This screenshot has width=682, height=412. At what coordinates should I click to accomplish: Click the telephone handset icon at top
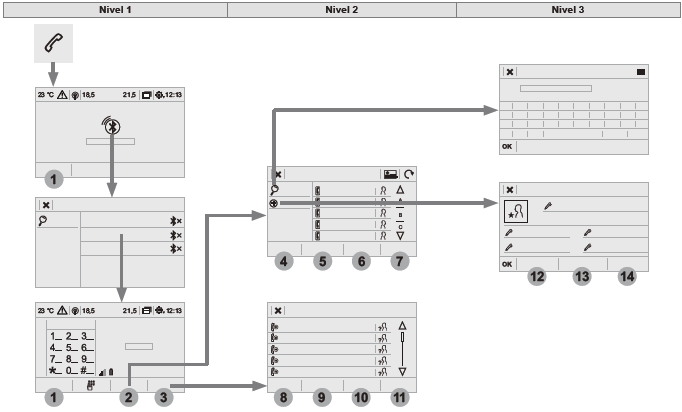pyautogui.click(x=53, y=43)
